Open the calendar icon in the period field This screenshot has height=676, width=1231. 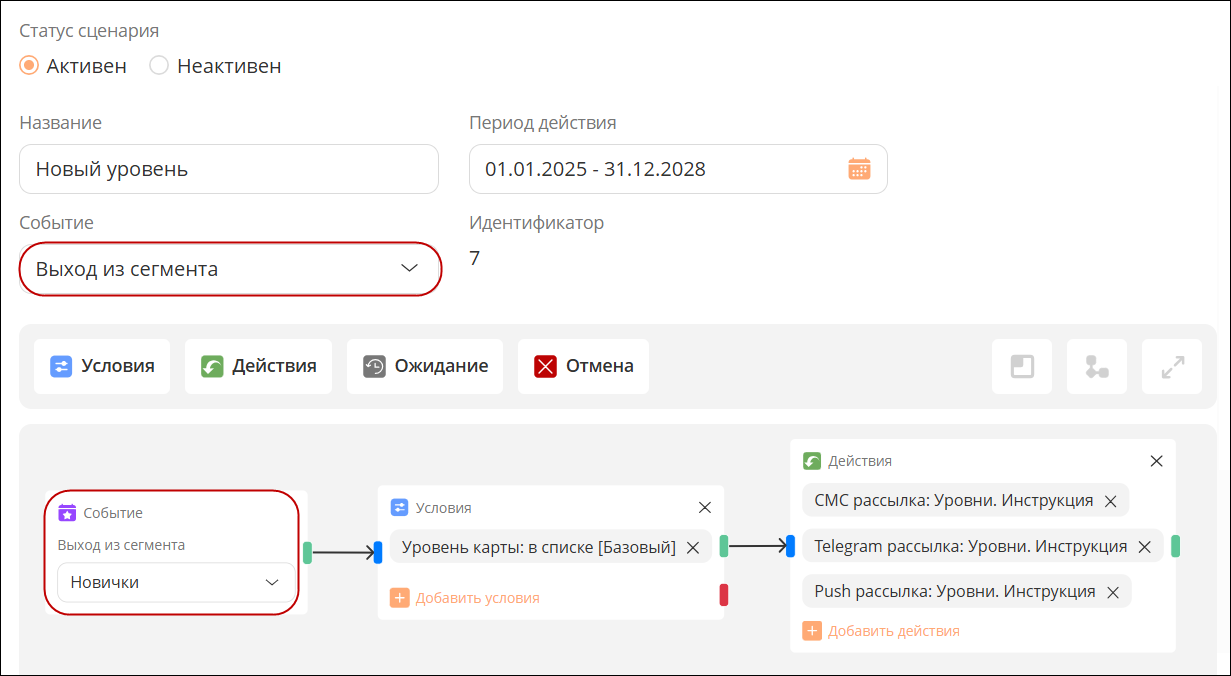click(x=859, y=169)
